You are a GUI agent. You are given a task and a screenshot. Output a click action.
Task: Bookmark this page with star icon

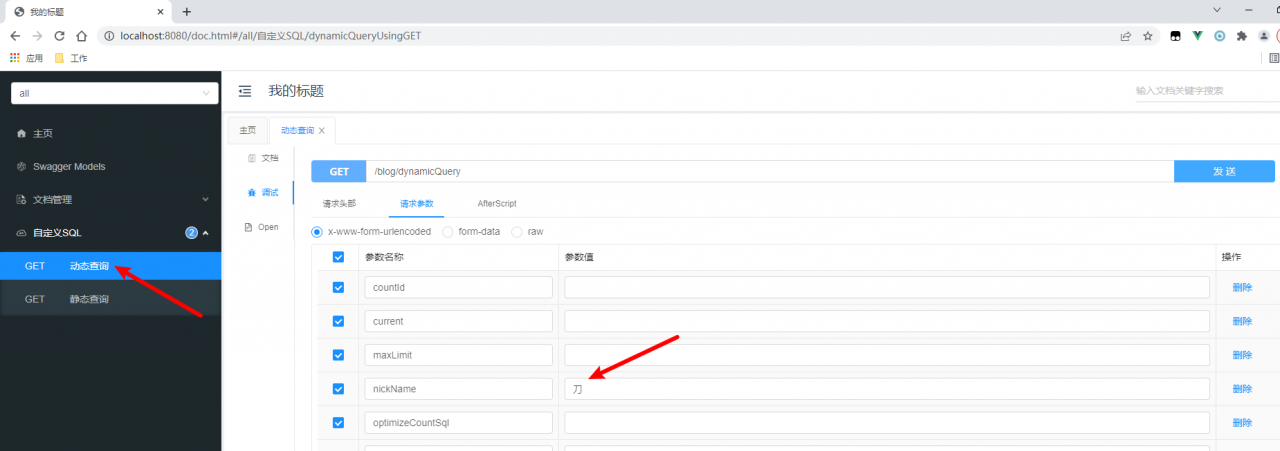pos(1148,35)
